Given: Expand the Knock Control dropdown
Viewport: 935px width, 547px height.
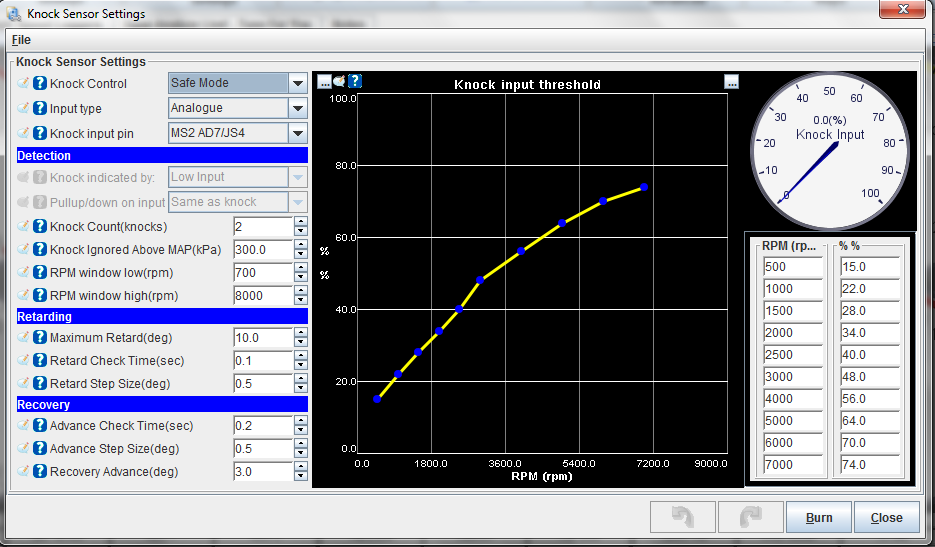Looking at the screenshot, I should tap(297, 84).
